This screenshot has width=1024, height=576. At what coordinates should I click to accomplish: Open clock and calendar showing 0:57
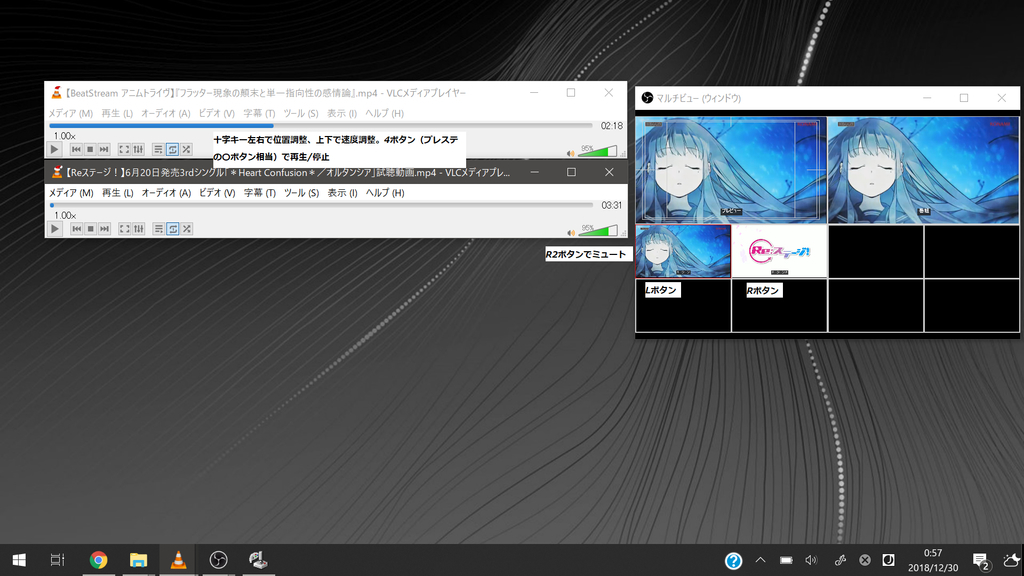coord(933,560)
